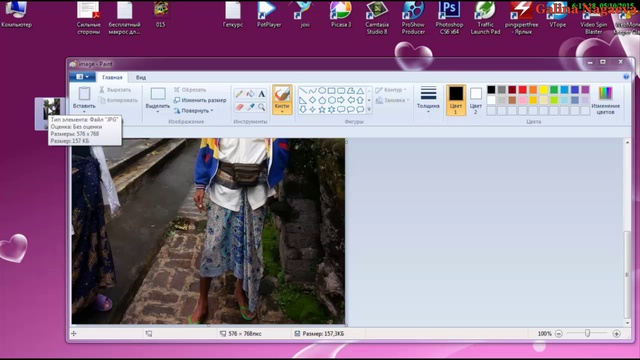Open the Picasa 3 desktop shortcut

click(341, 15)
